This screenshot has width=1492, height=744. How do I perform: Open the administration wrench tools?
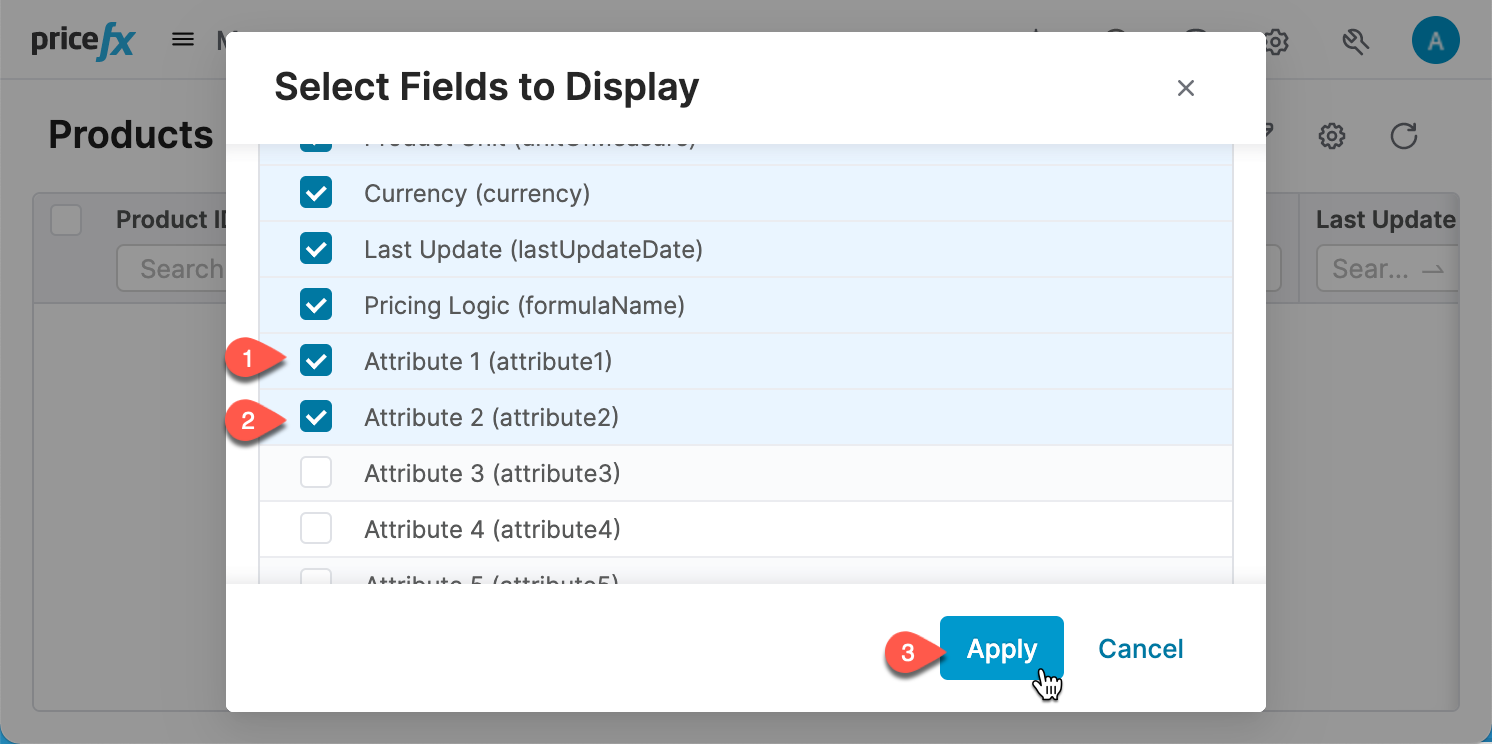1356,41
